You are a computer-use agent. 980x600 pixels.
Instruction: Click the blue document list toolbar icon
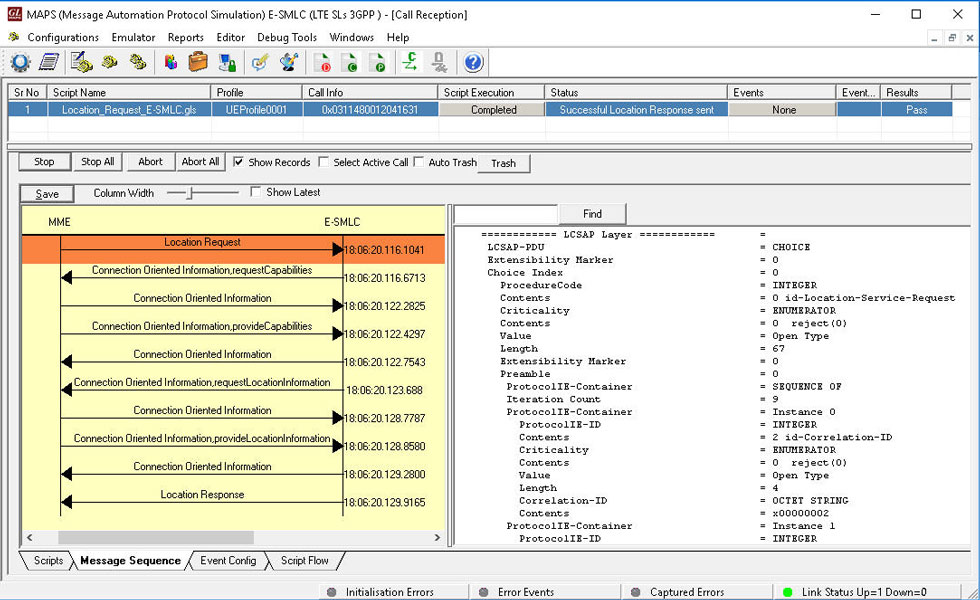[49, 62]
